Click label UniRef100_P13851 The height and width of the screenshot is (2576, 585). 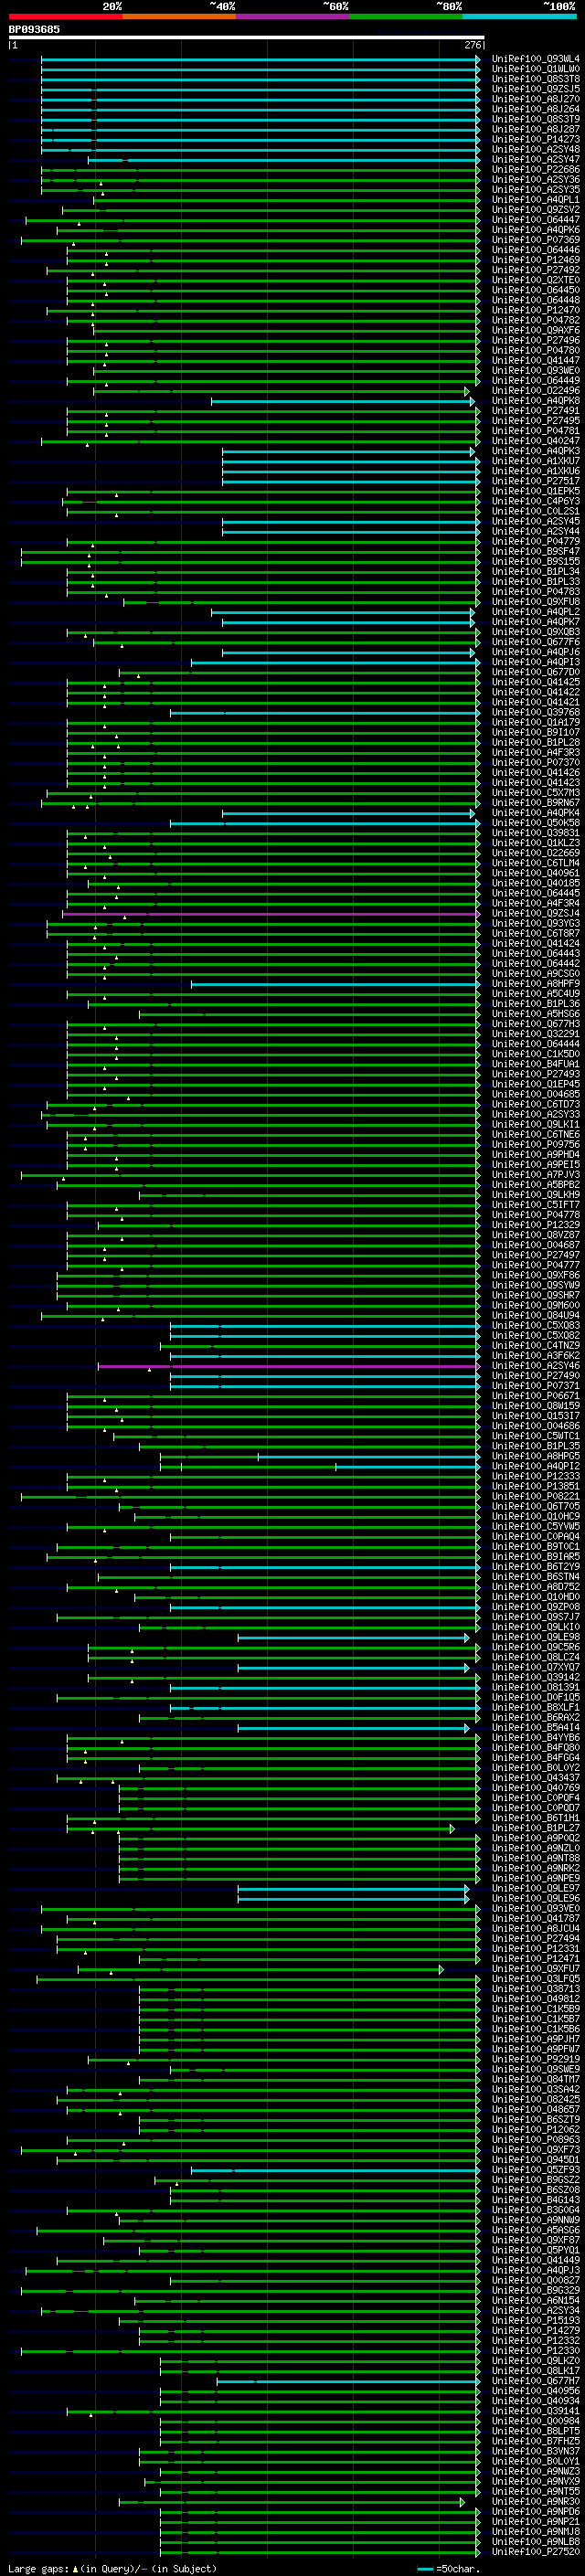click(x=536, y=1486)
